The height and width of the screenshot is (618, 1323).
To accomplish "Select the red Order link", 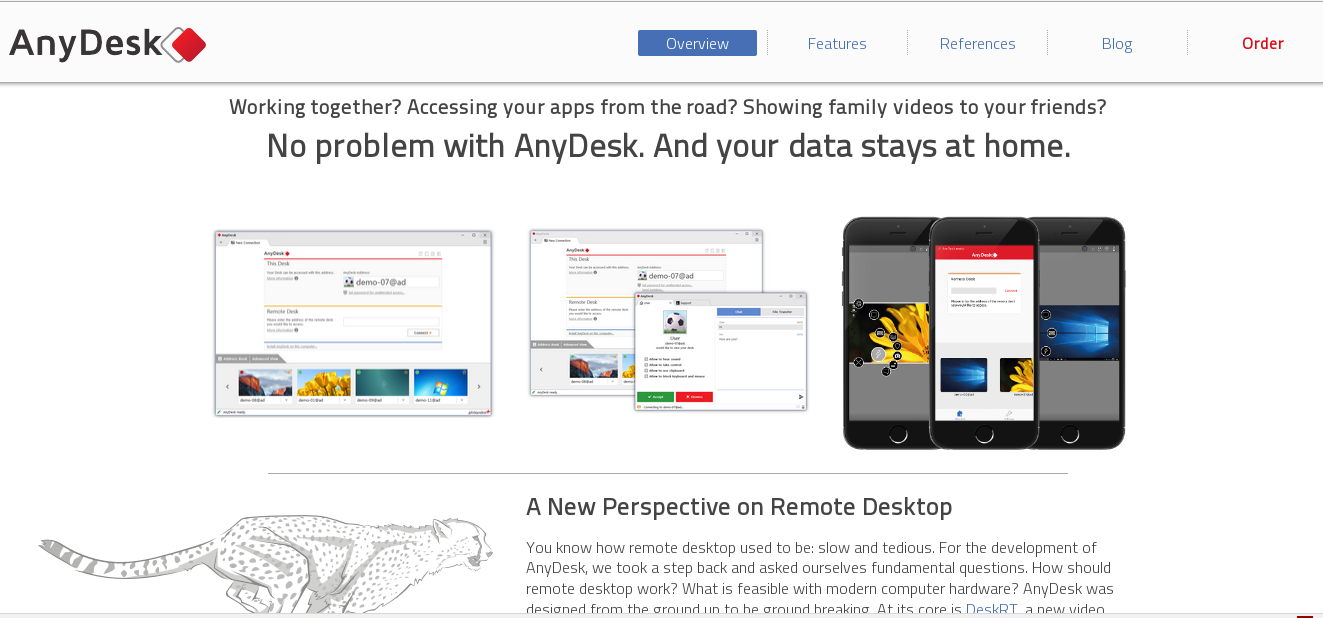I will coord(1263,43).
